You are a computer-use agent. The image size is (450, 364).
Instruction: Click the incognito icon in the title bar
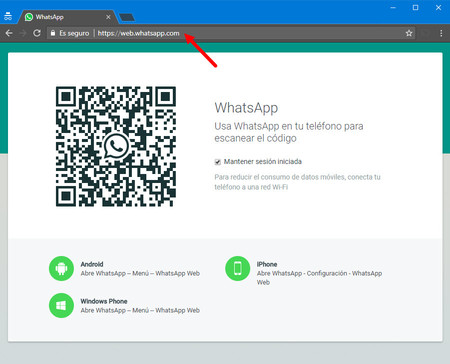point(8,16)
